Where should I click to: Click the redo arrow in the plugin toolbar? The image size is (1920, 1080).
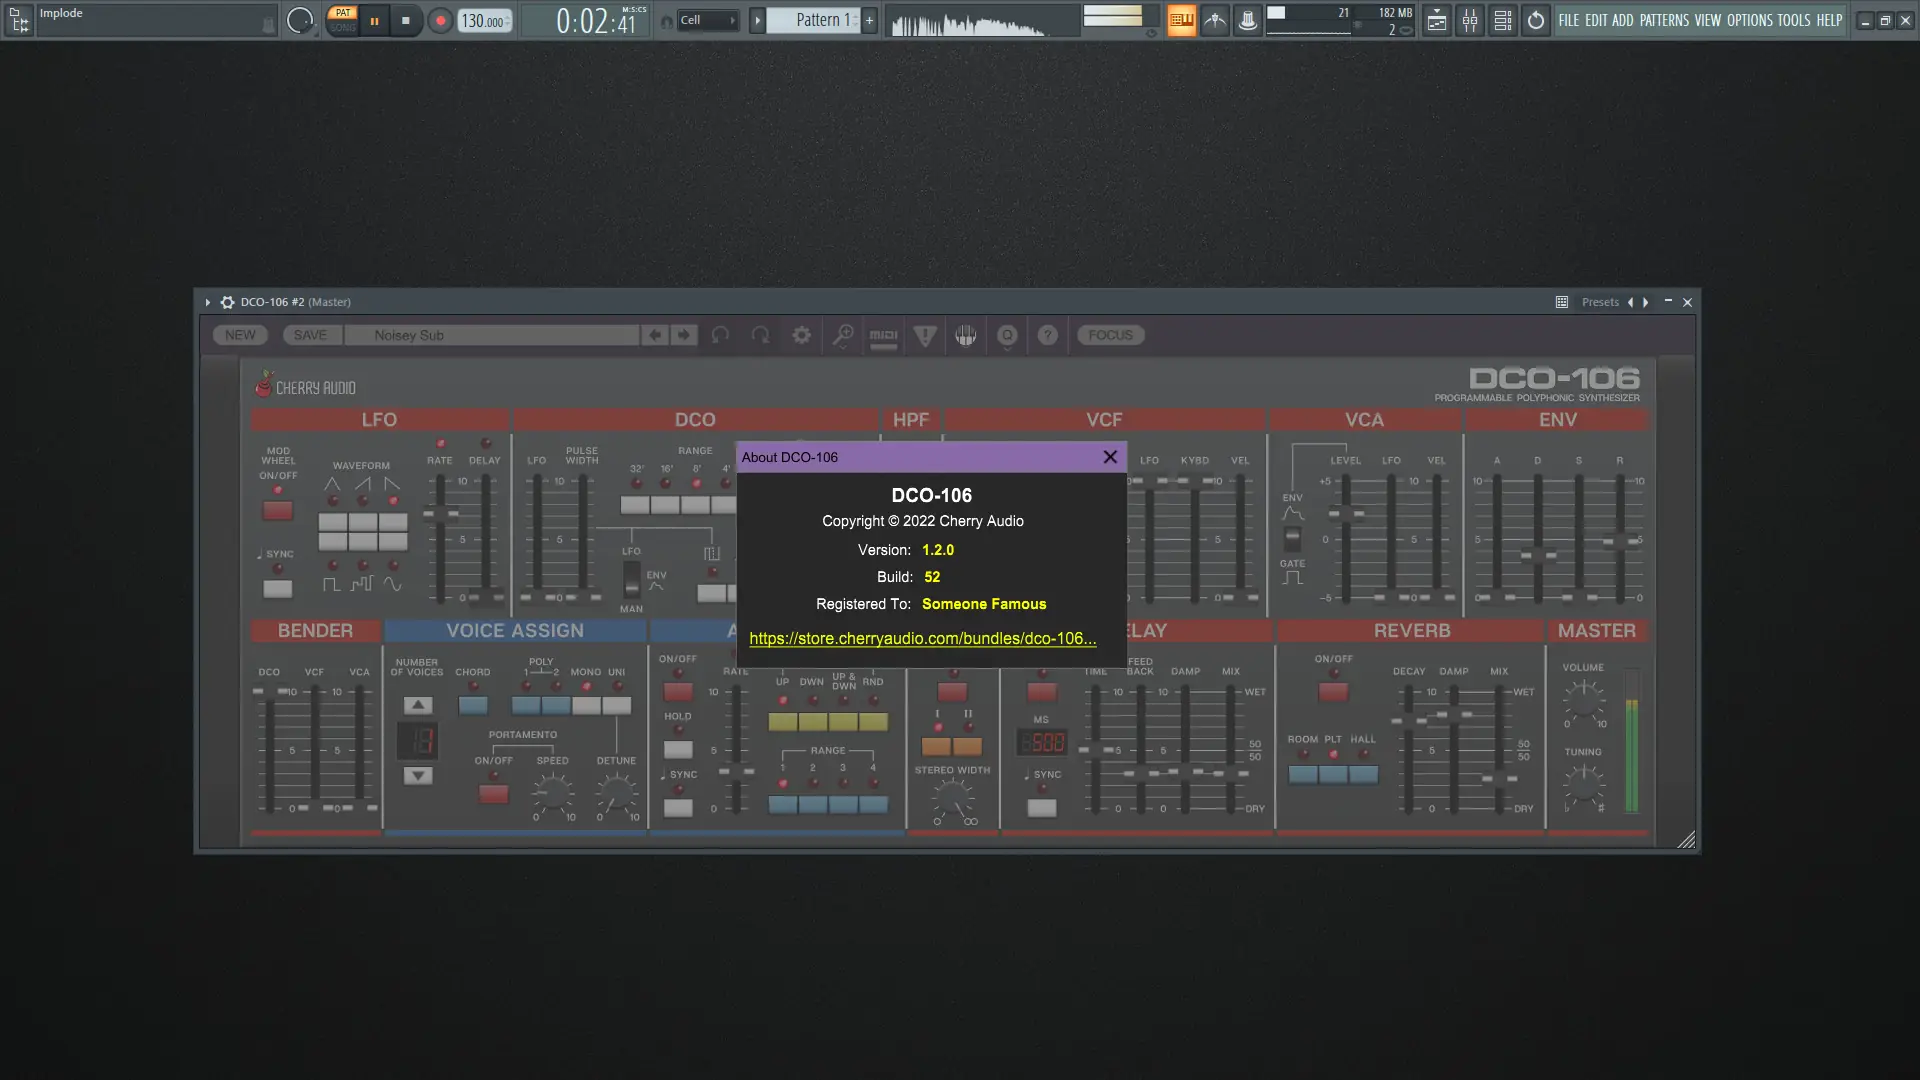[x=760, y=336]
